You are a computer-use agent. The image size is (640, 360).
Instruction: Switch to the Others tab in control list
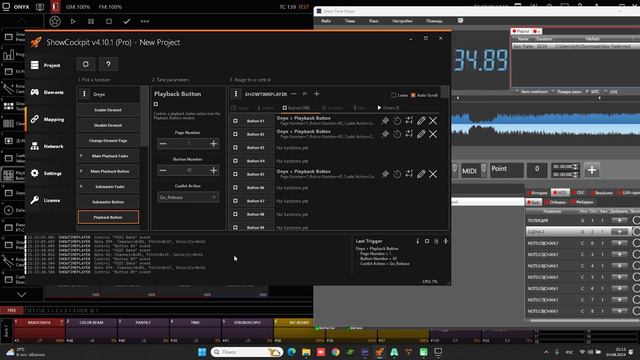[x=388, y=108]
